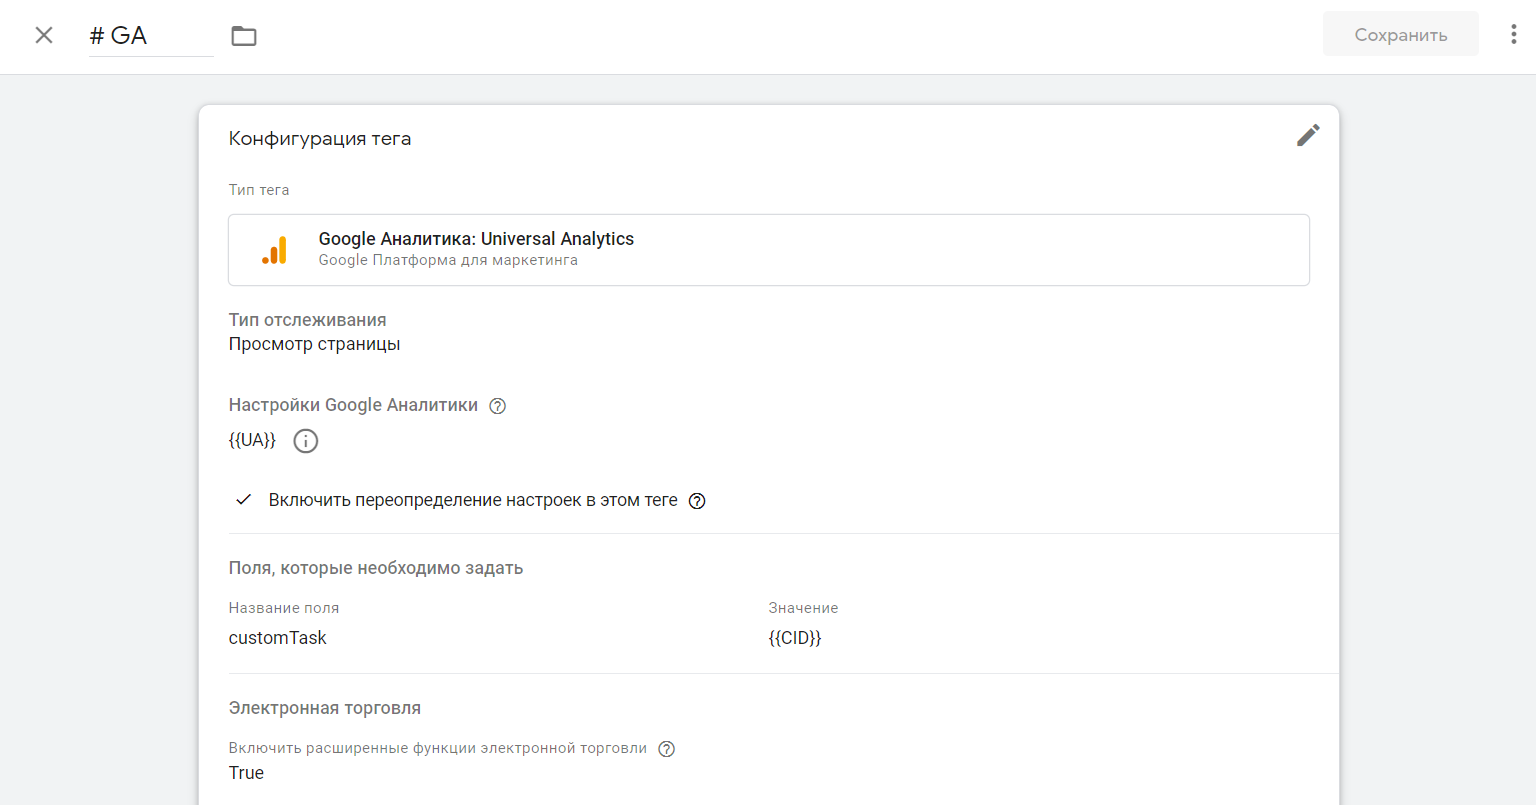Image resolution: width=1536 pixels, height=805 pixels.
Task: Click the orange Google Analytics logo icon
Action: 274,250
